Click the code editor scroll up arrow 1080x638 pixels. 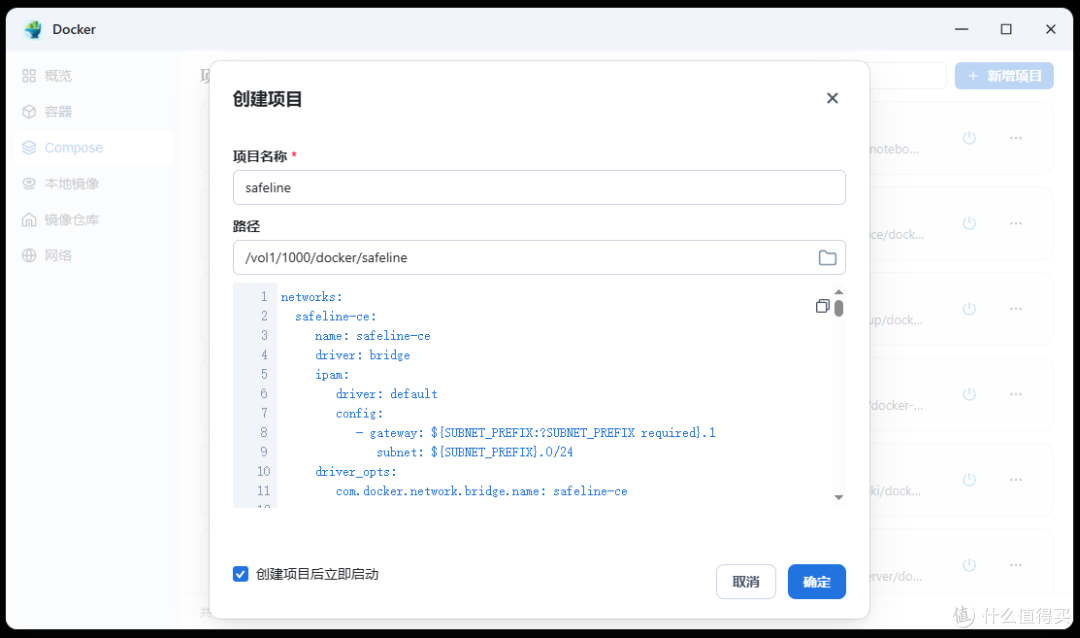pos(838,292)
